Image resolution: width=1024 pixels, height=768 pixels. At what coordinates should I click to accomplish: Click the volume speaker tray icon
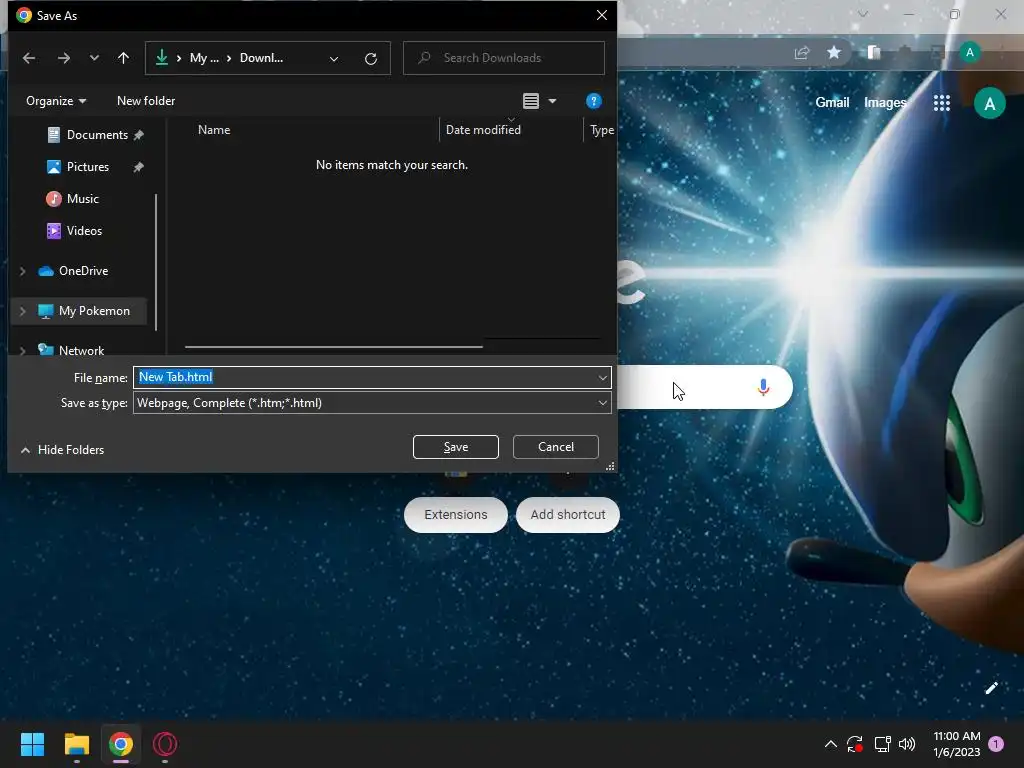tap(907, 744)
